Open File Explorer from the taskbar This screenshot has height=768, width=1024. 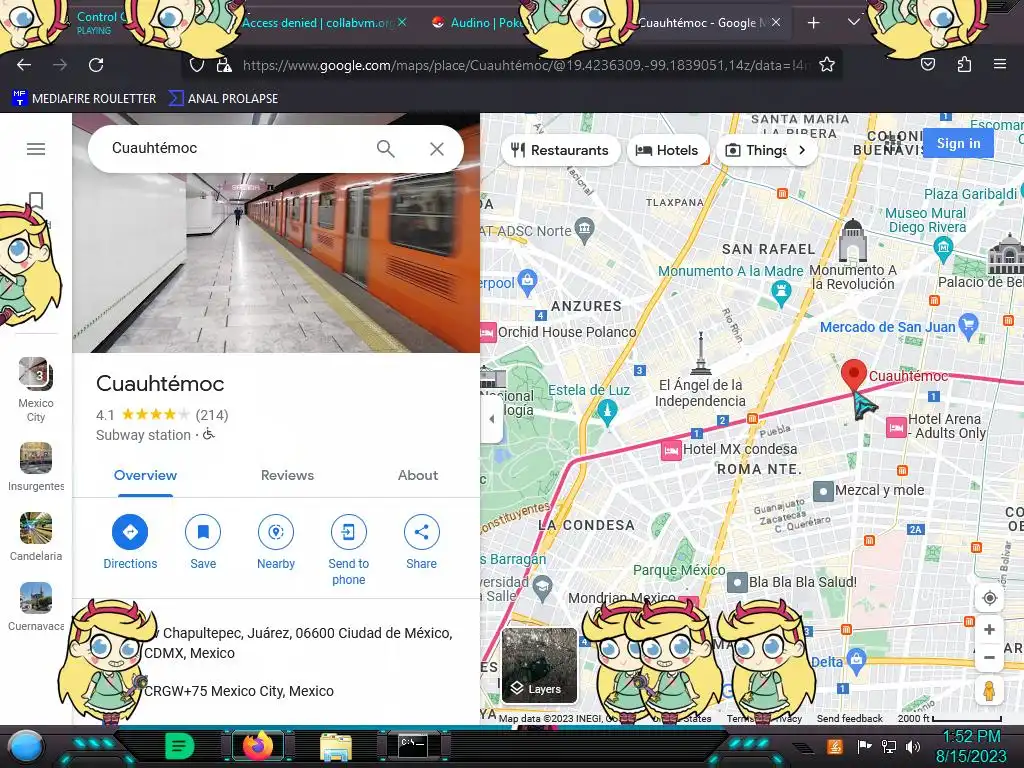pos(336,746)
